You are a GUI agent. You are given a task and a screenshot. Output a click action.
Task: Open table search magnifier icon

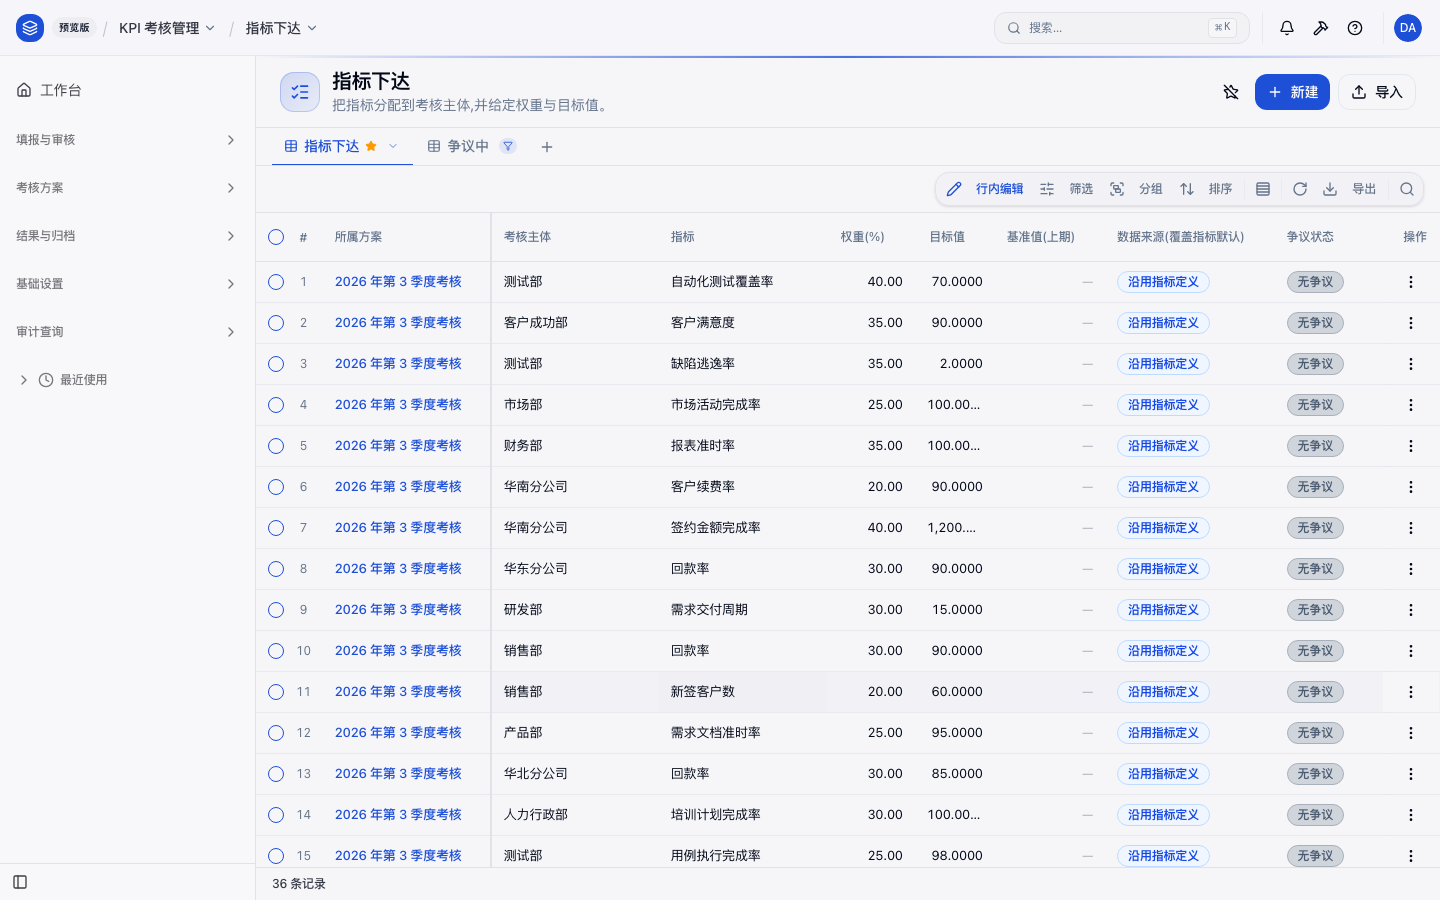(1407, 189)
